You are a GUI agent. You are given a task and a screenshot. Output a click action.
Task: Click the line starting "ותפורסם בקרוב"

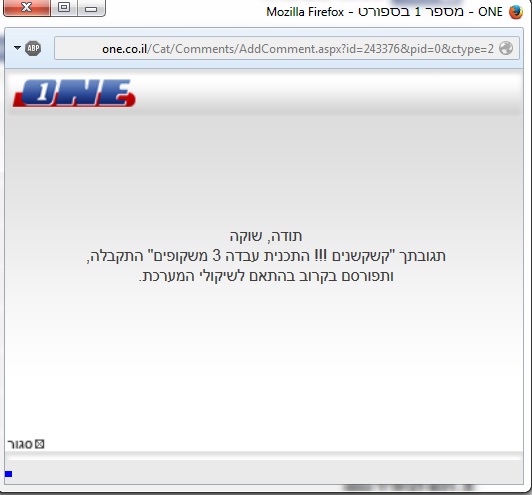click(266, 276)
